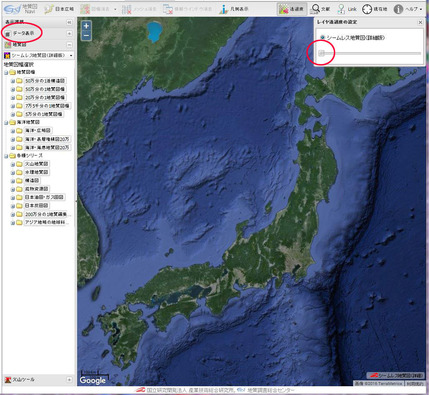Toggle the 透過度 transparency tool

(x=291, y=9)
